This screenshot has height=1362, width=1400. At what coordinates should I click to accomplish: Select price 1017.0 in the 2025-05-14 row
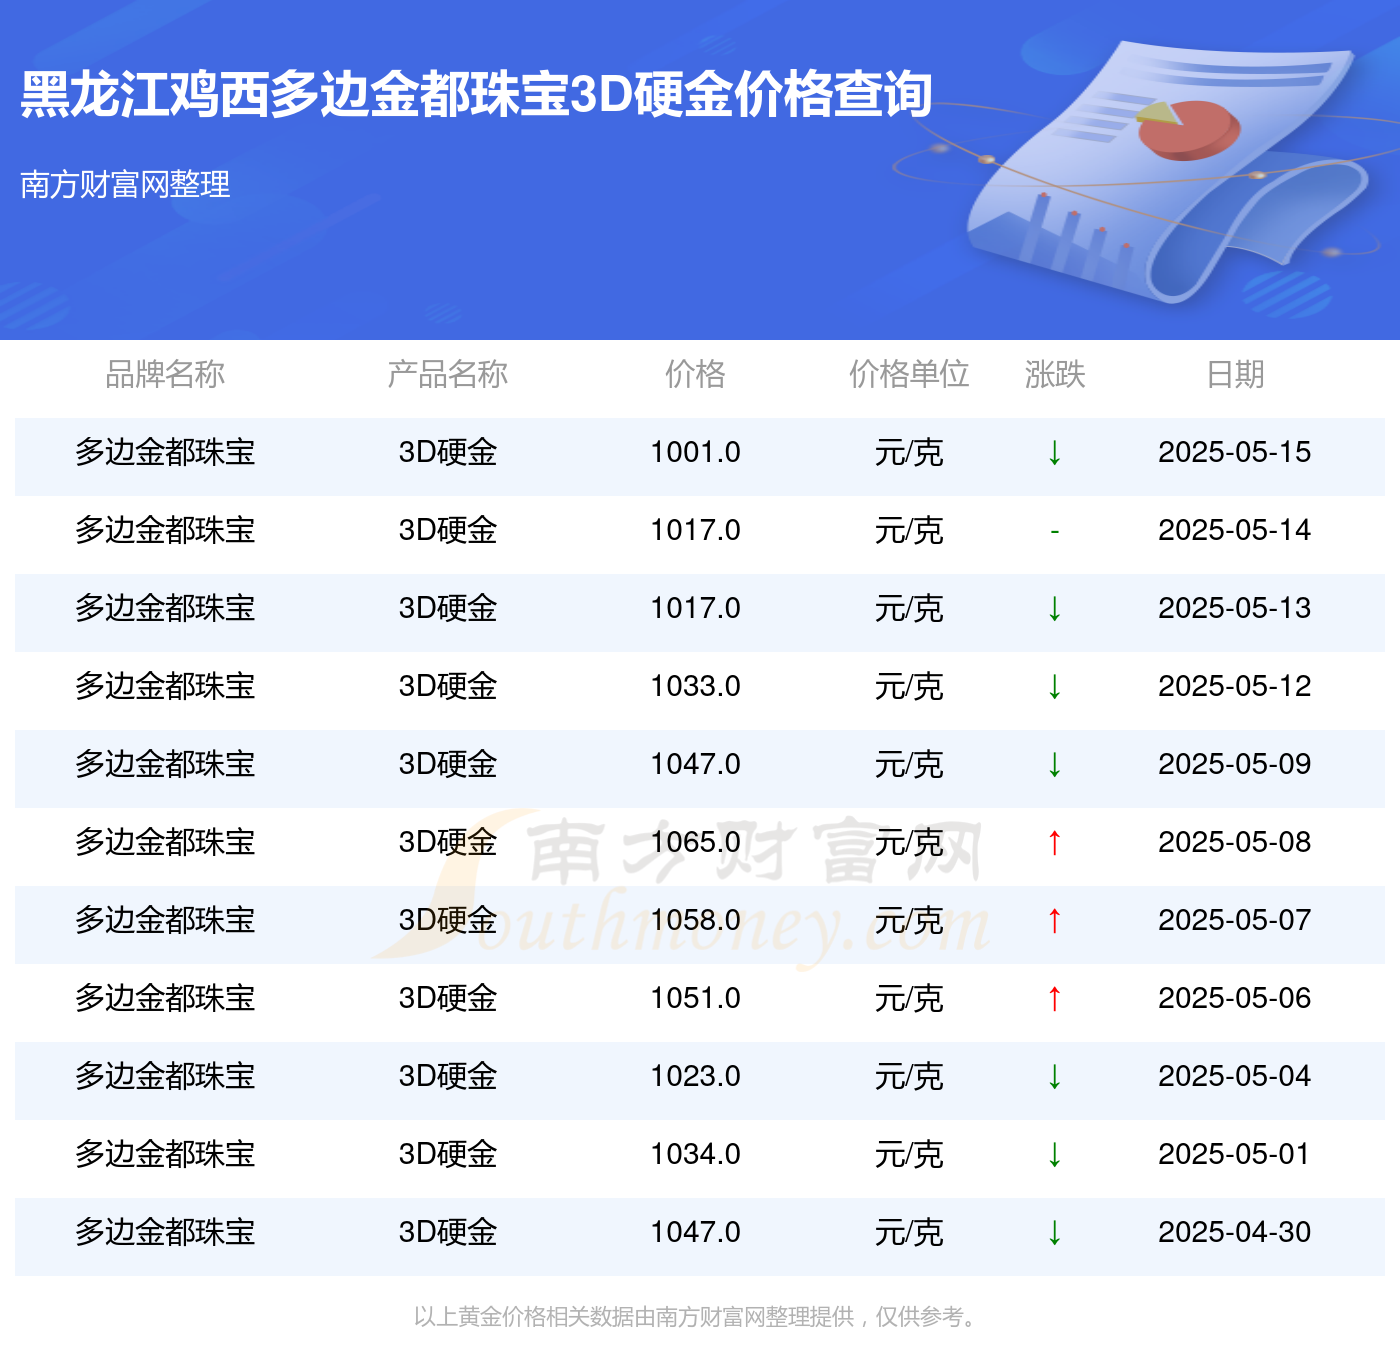tap(695, 530)
